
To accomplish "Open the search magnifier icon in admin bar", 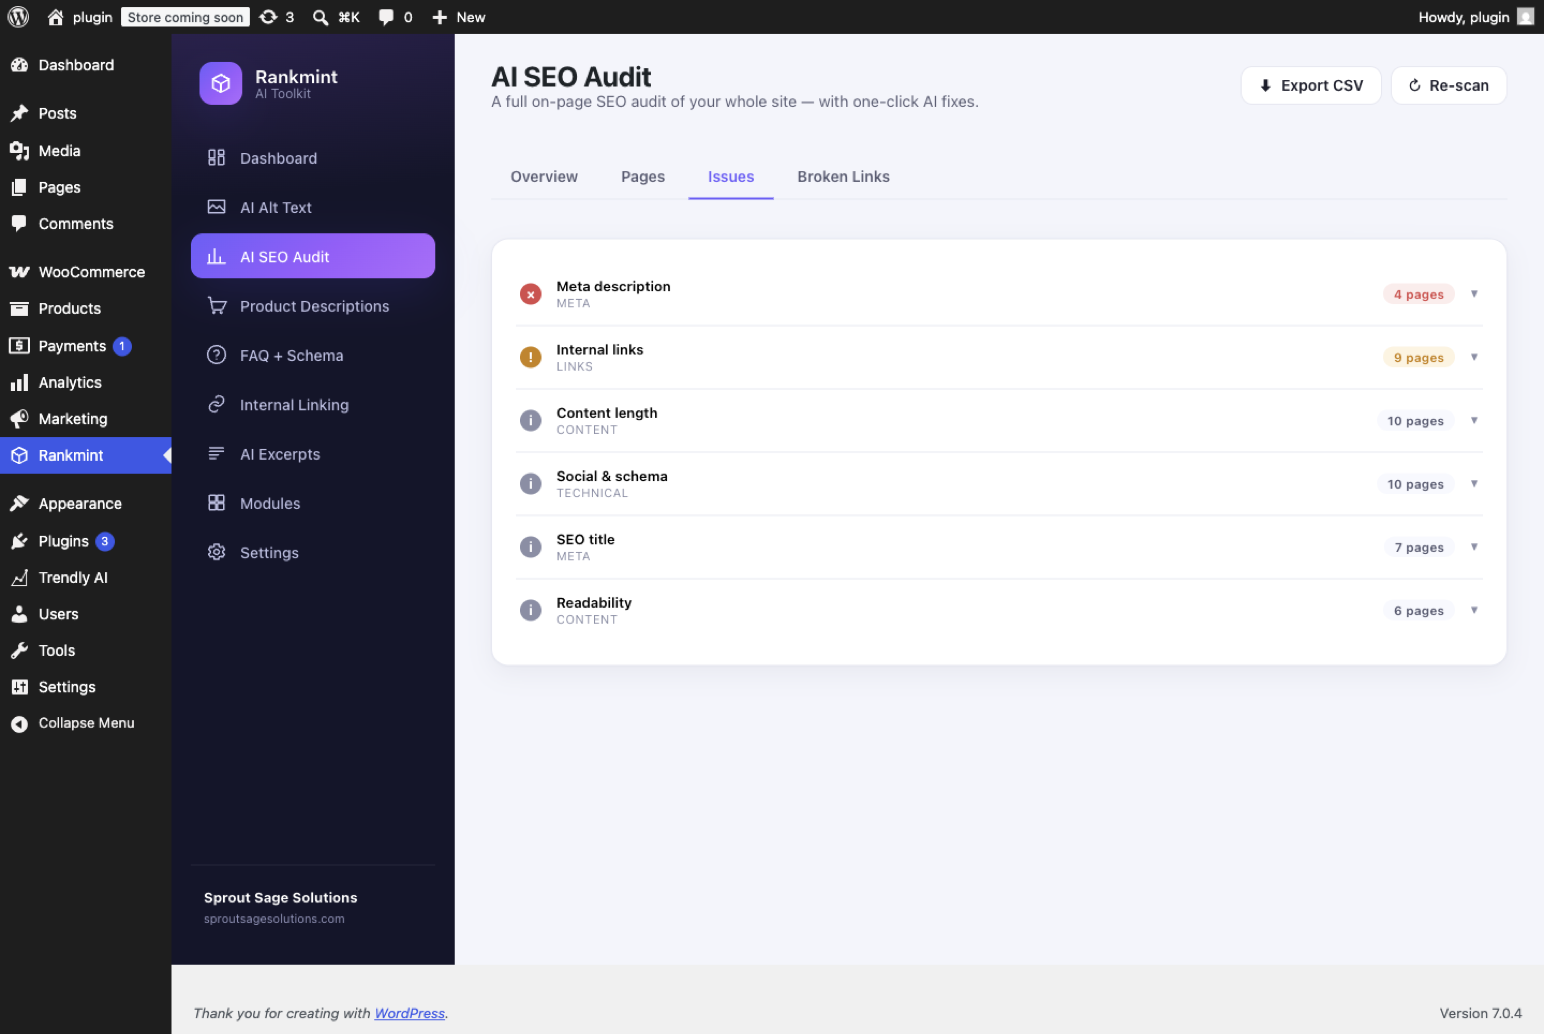I will (x=320, y=17).
